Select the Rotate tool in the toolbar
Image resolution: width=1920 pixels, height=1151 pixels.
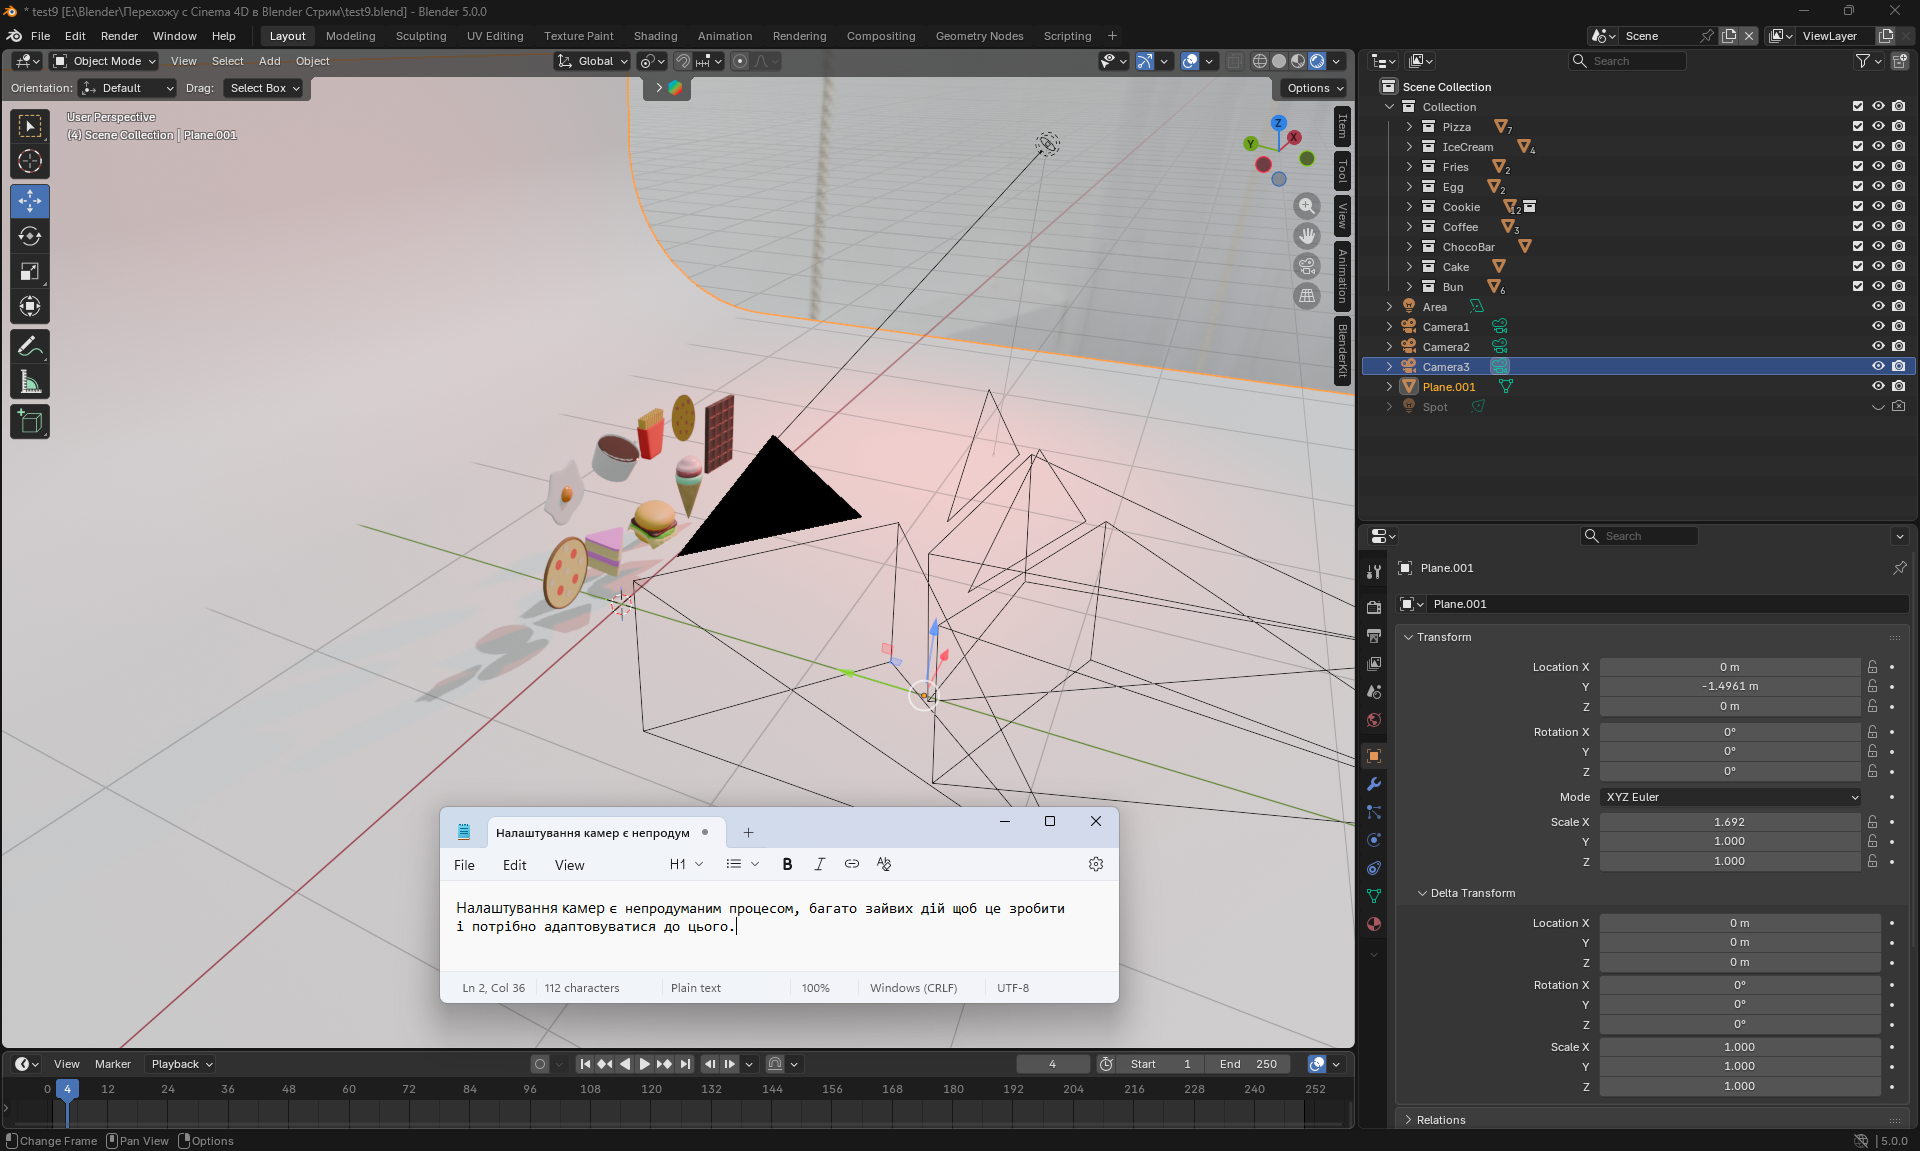(x=30, y=237)
